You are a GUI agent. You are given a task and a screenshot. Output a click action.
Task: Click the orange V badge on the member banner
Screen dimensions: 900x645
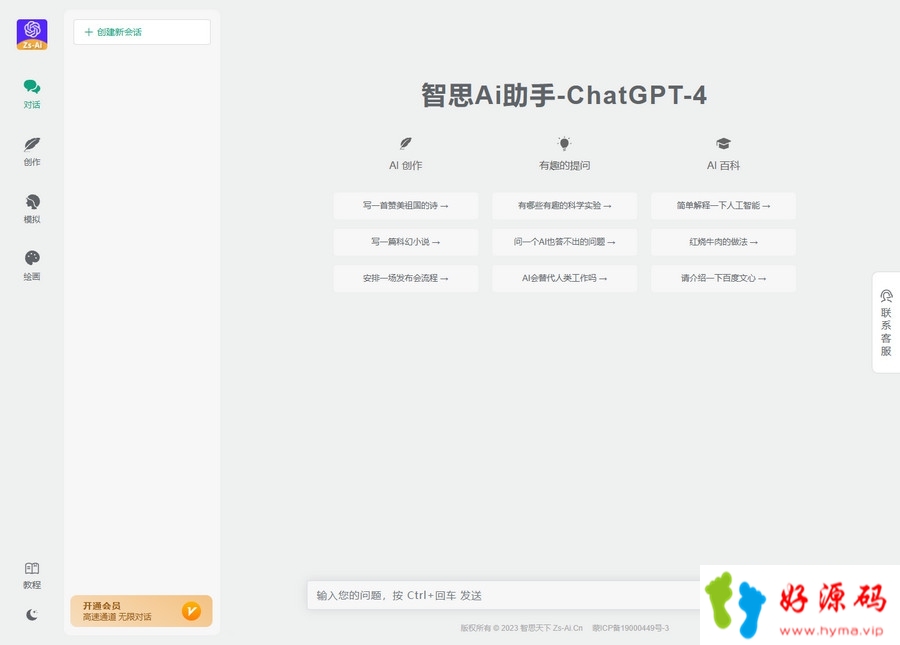(191, 611)
